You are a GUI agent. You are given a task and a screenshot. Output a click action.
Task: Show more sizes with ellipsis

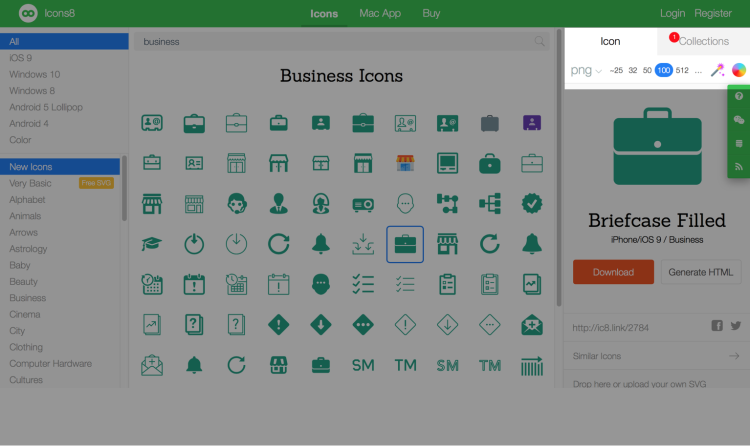click(x=698, y=70)
